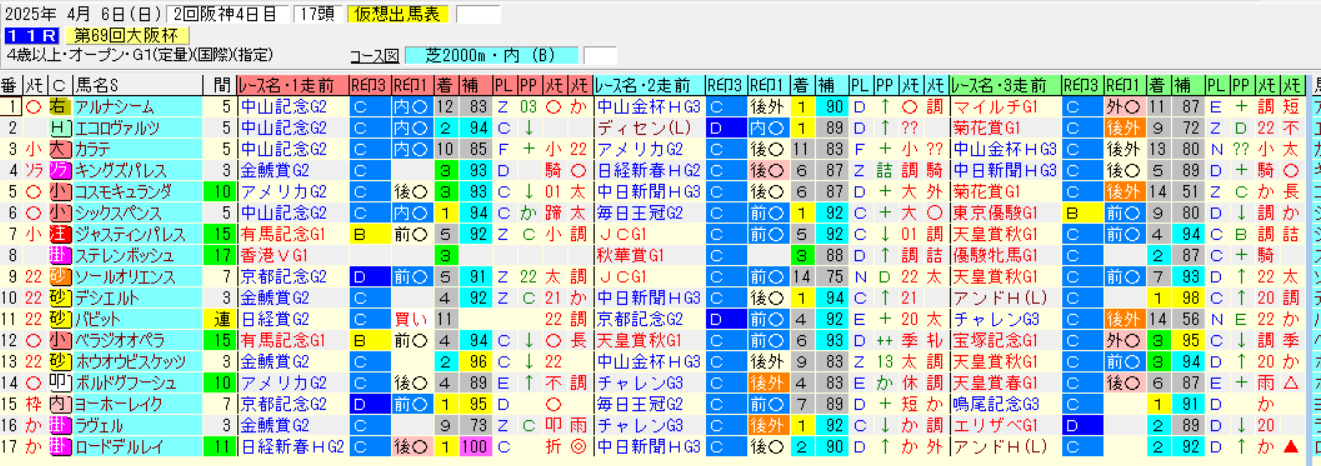Click the 右 class badge beside アルナシーム
Viewport: 1321px width, 466px height.
[59, 107]
